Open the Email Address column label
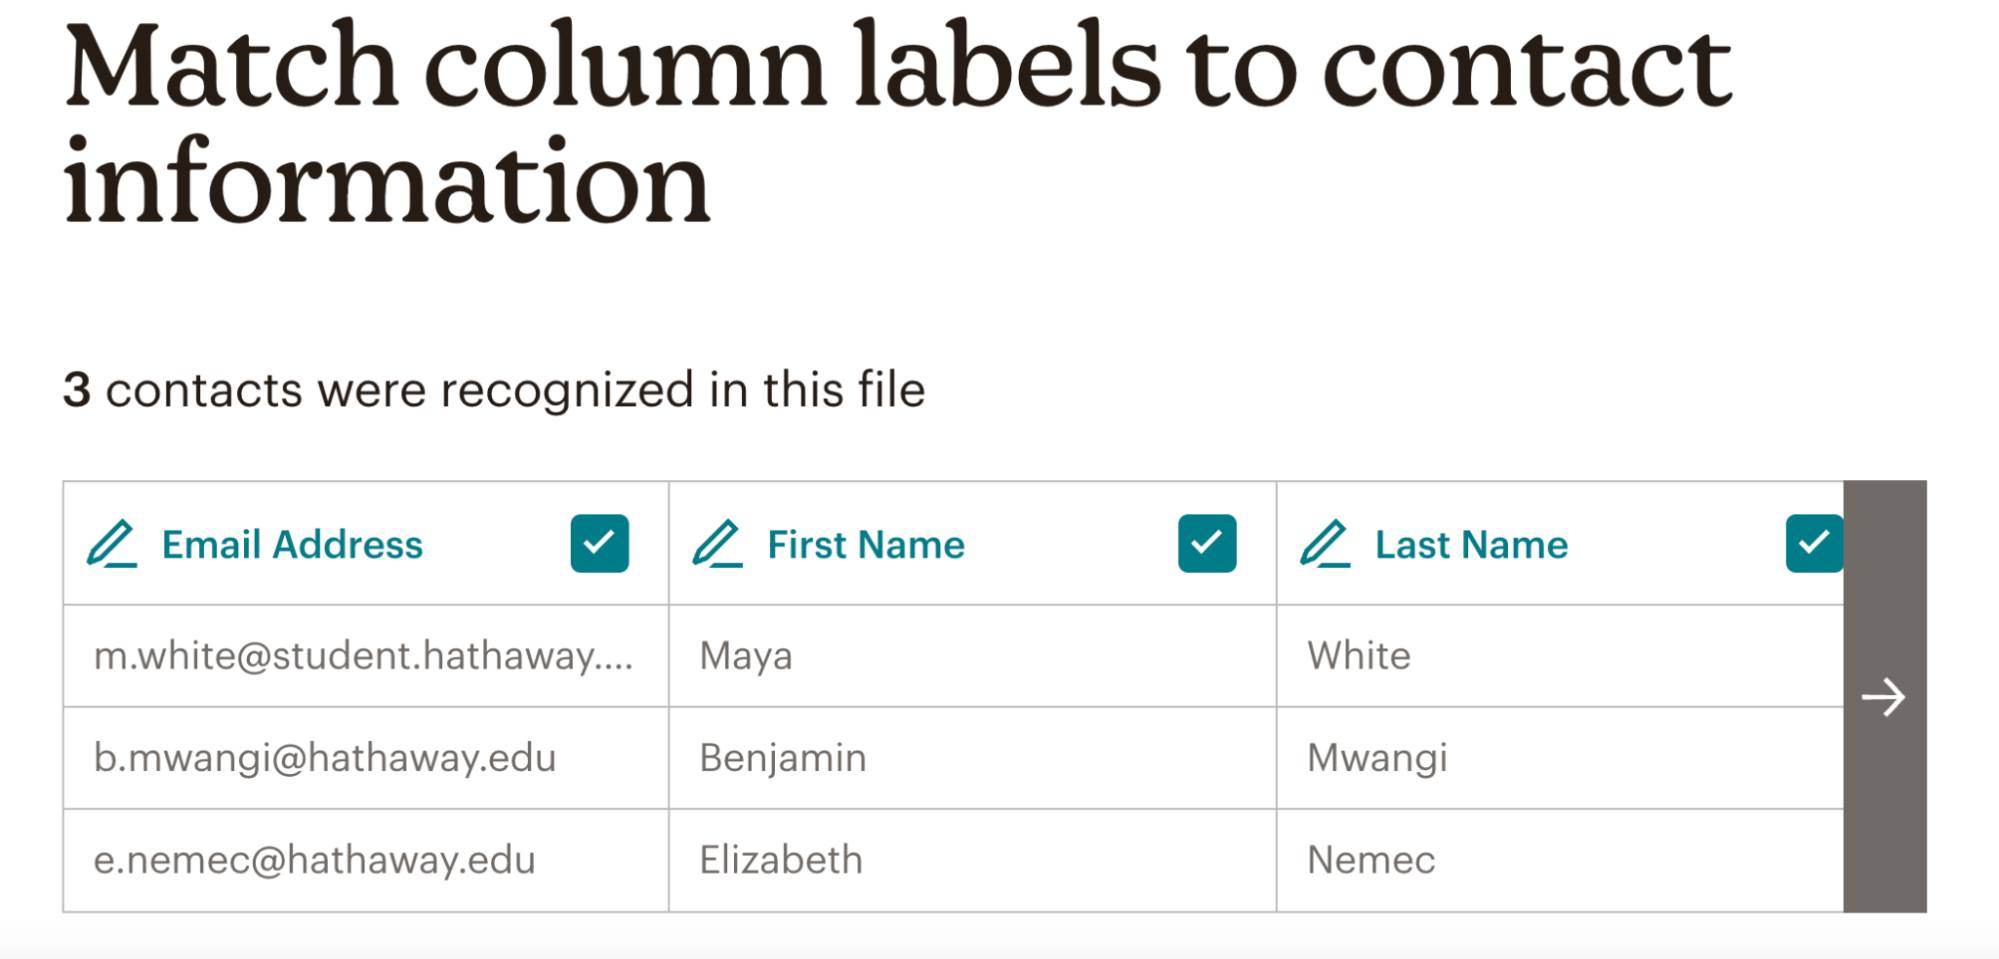This screenshot has height=959, width=1999. point(292,545)
